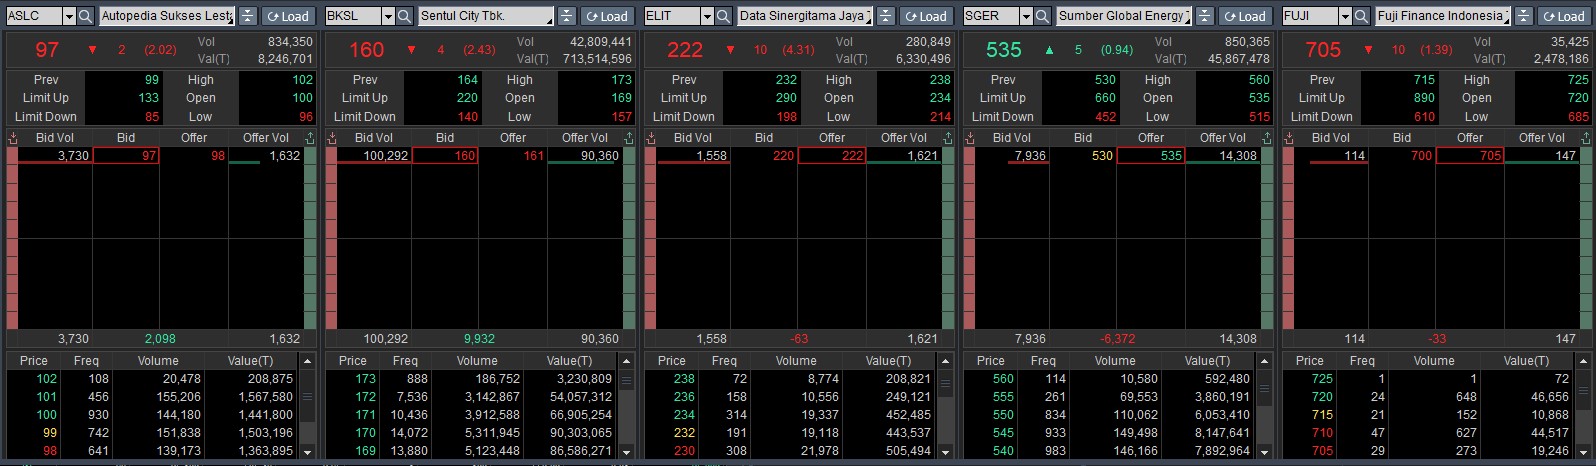This screenshot has width=1596, height=466.
Task: Click the search icon beside the SGER code
Action: tap(1043, 16)
